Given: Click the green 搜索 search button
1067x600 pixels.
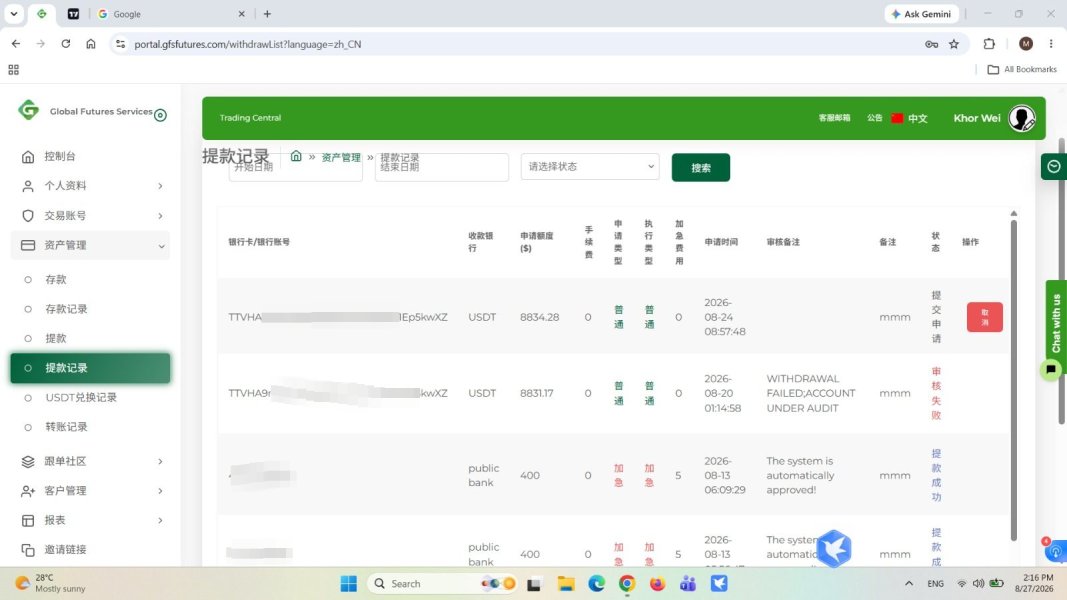Looking at the screenshot, I should point(700,167).
